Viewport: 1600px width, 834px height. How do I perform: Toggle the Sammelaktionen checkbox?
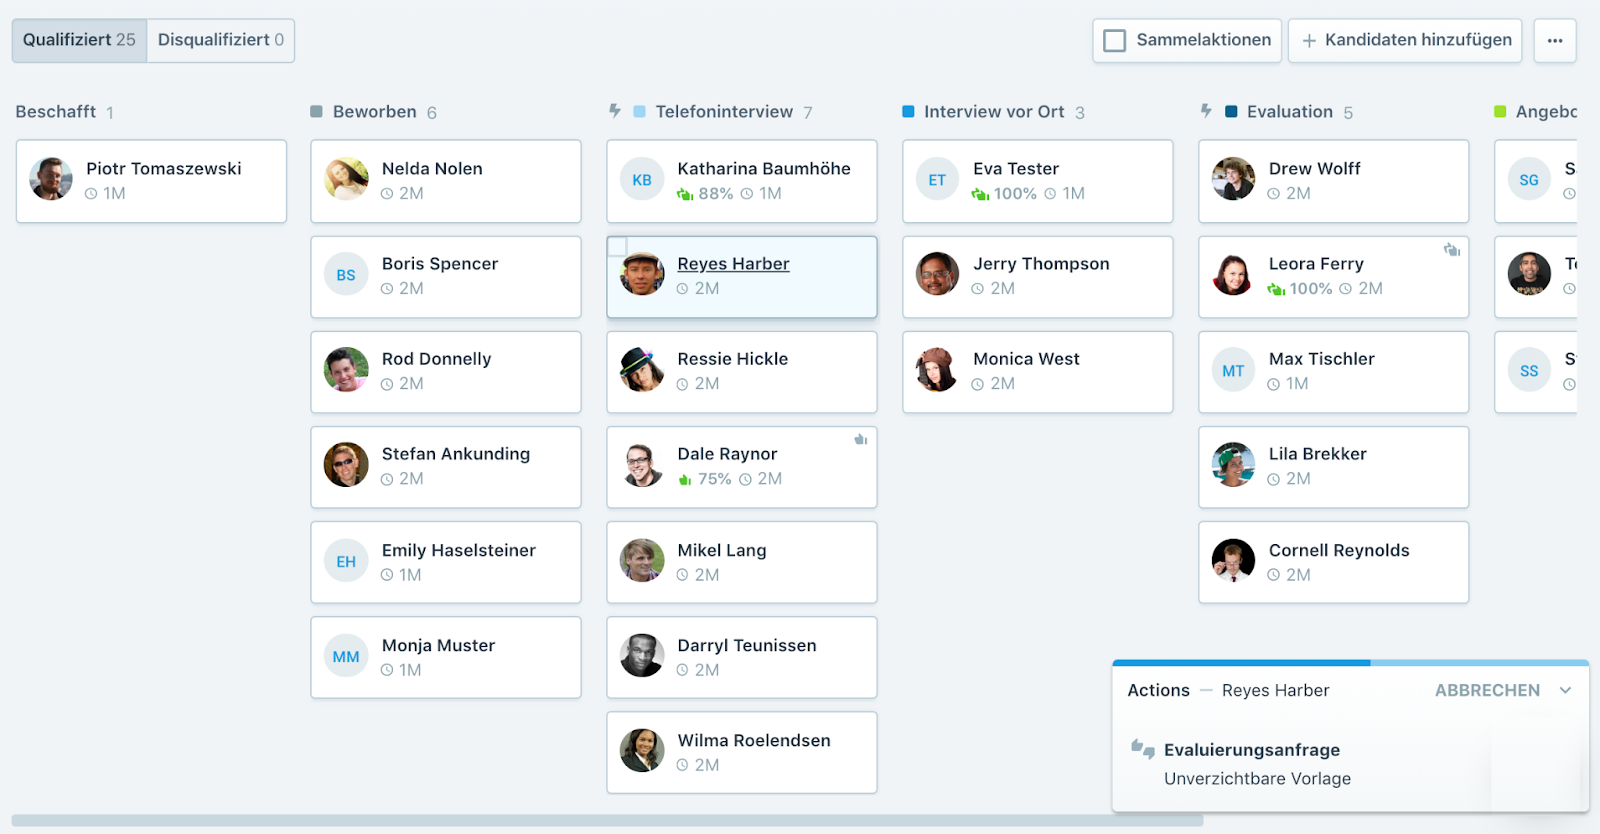[x=1114, y=41]
